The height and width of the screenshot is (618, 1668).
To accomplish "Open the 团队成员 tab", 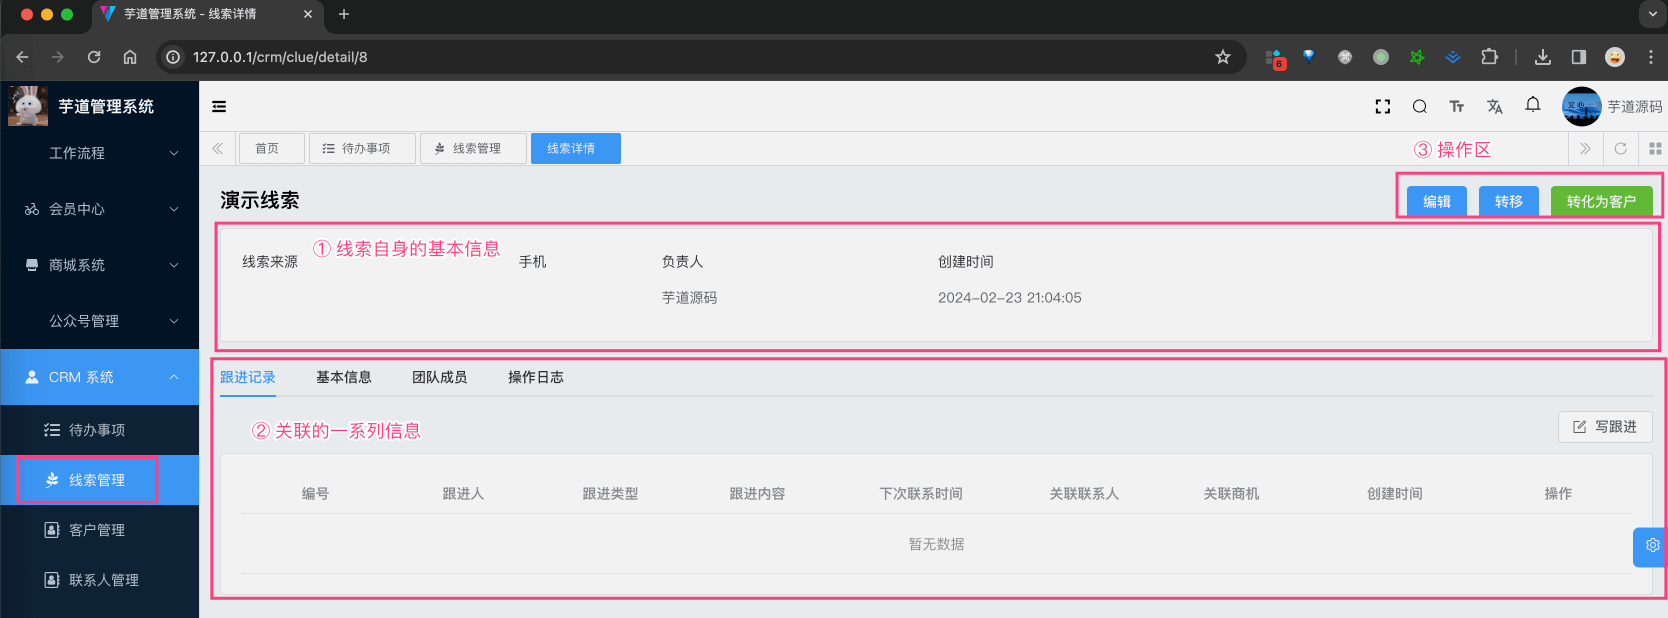I will 439,377.
